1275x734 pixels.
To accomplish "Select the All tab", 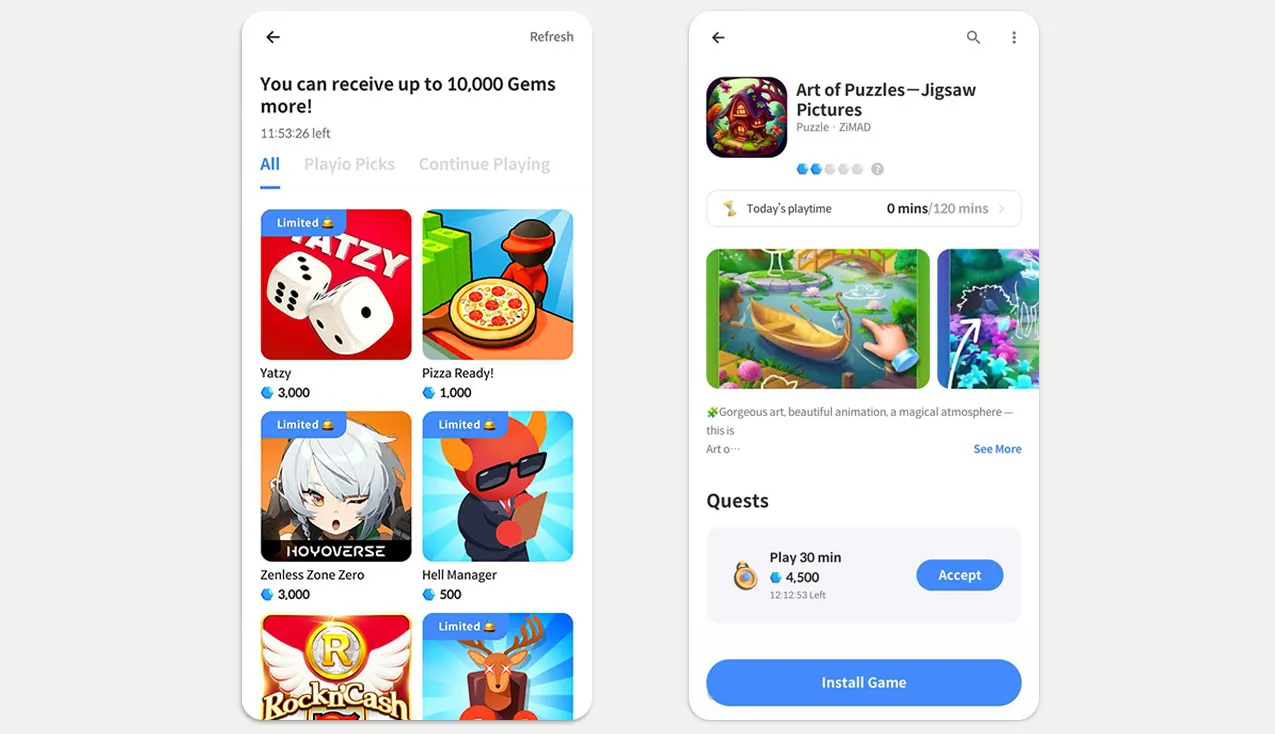I will (270, 164).
